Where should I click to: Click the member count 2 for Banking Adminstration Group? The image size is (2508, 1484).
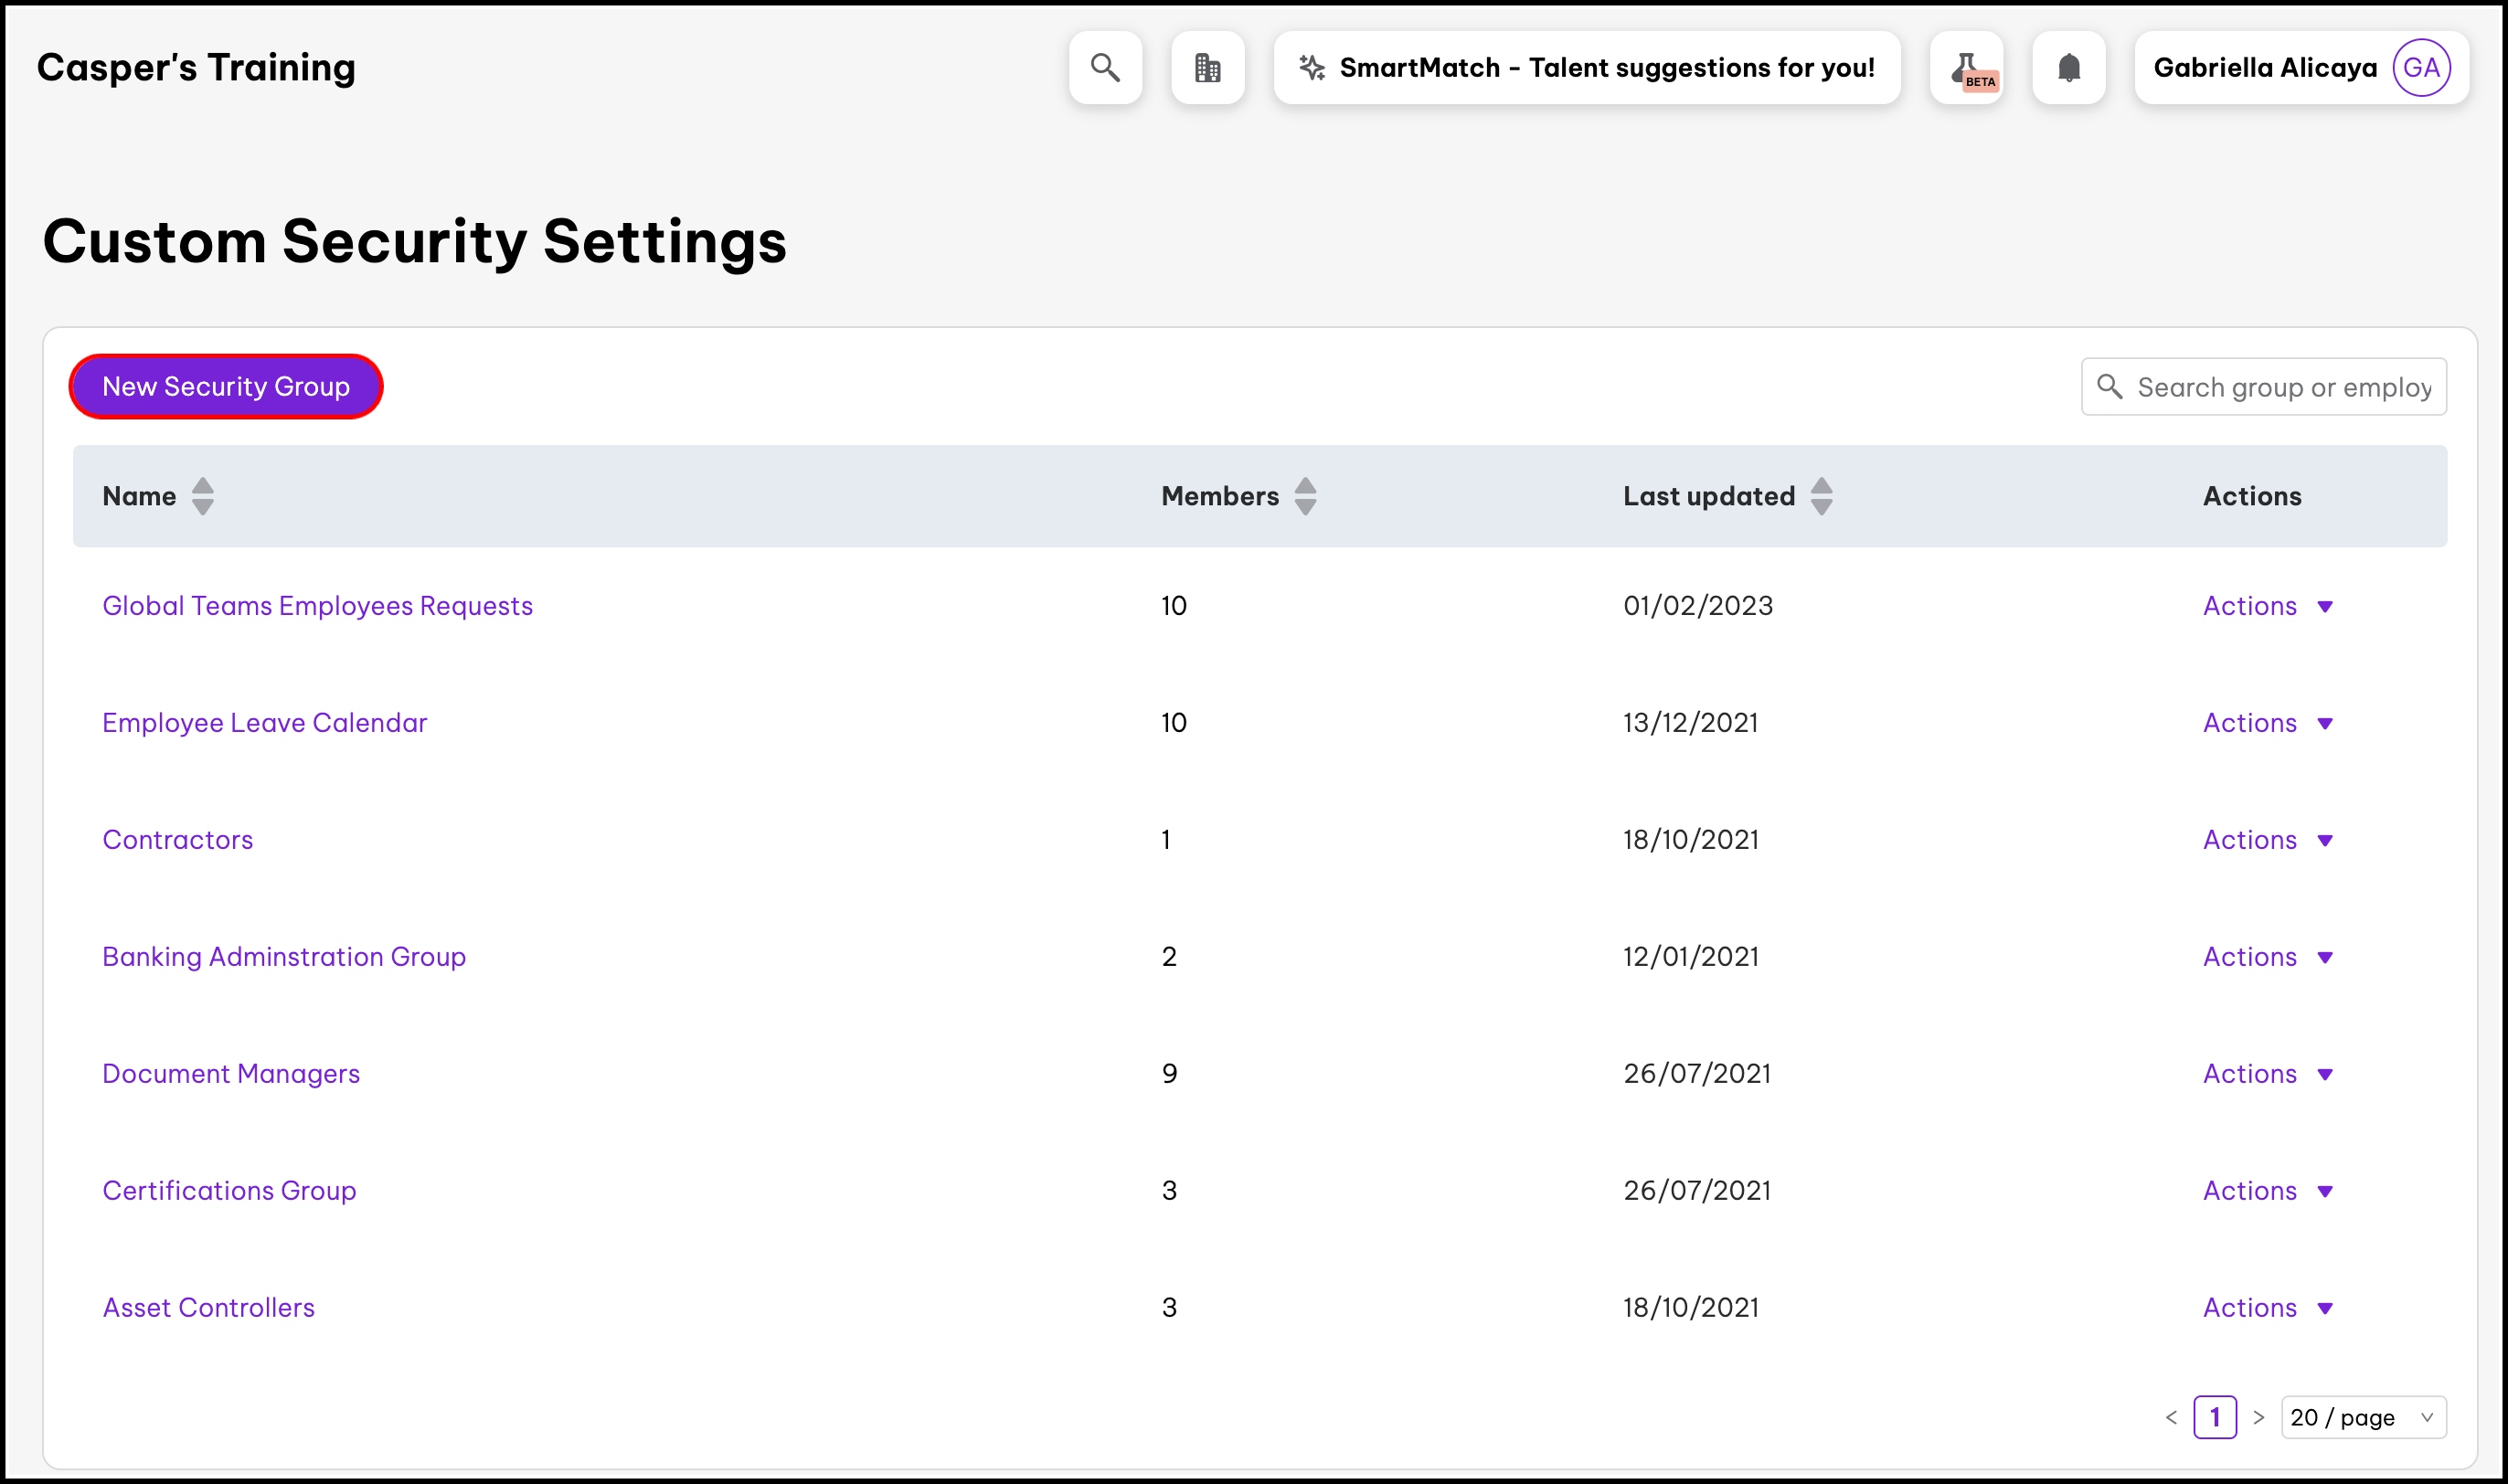(x=1169, y=957)
